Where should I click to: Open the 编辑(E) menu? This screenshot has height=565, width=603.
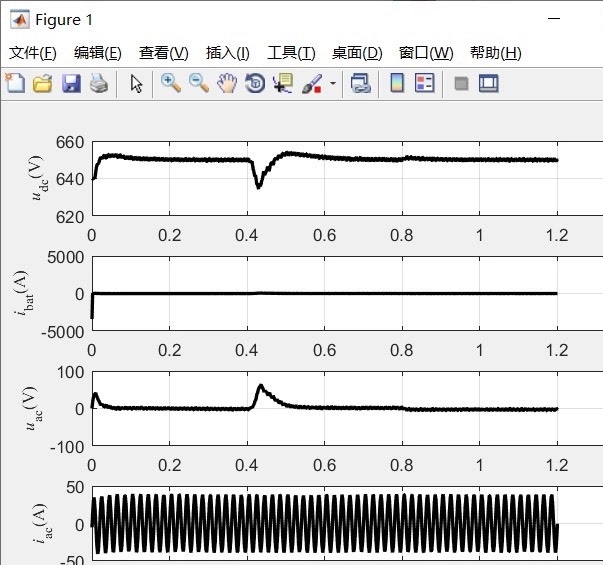(98, 53)
